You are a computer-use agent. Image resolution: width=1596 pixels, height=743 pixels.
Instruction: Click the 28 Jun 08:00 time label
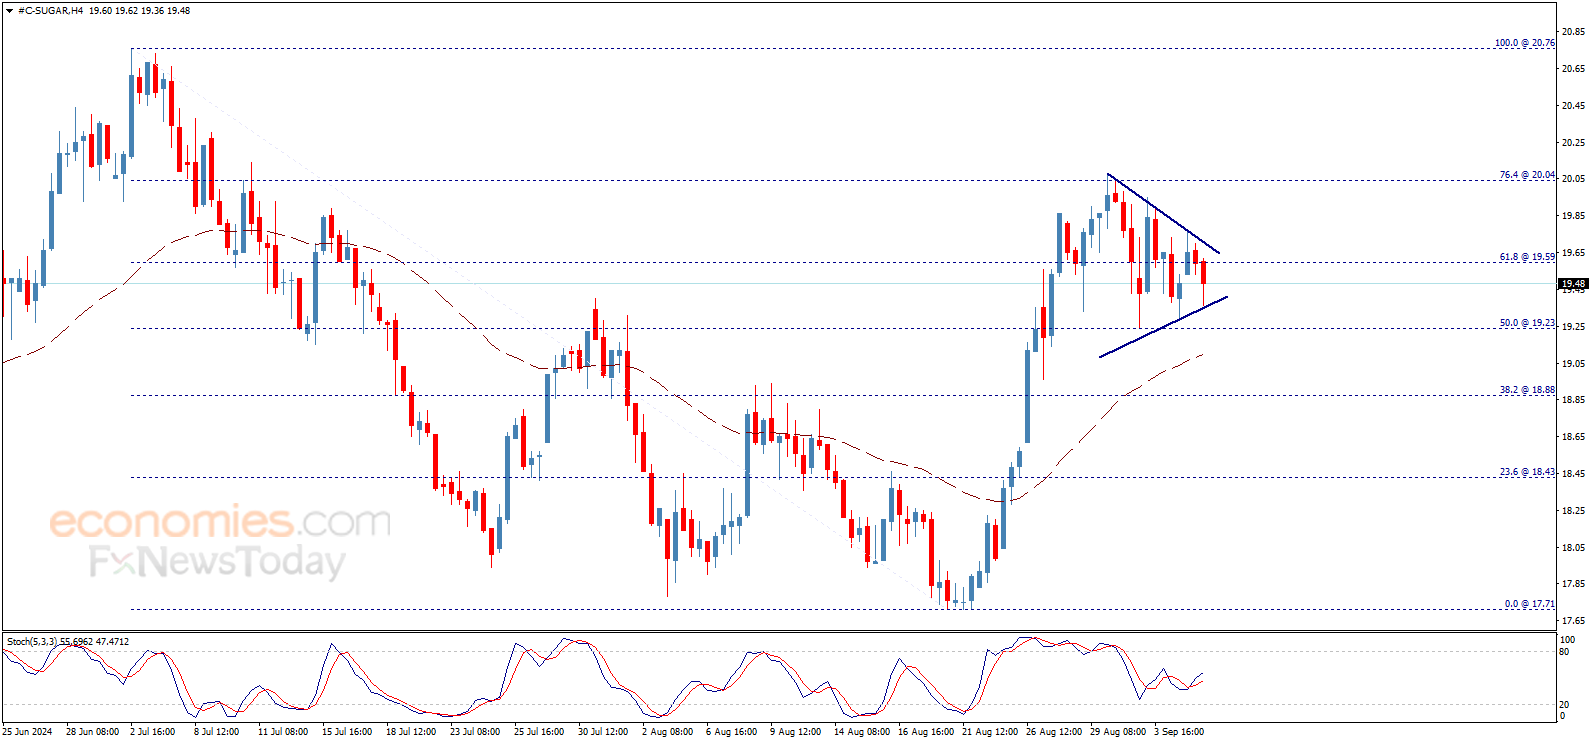(92, 732)
